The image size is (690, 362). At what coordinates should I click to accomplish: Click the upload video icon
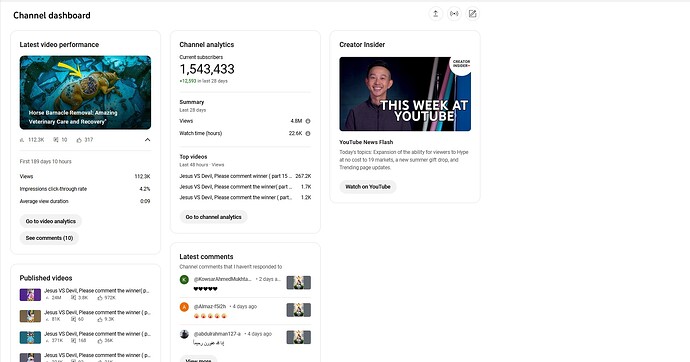(435, 14)
